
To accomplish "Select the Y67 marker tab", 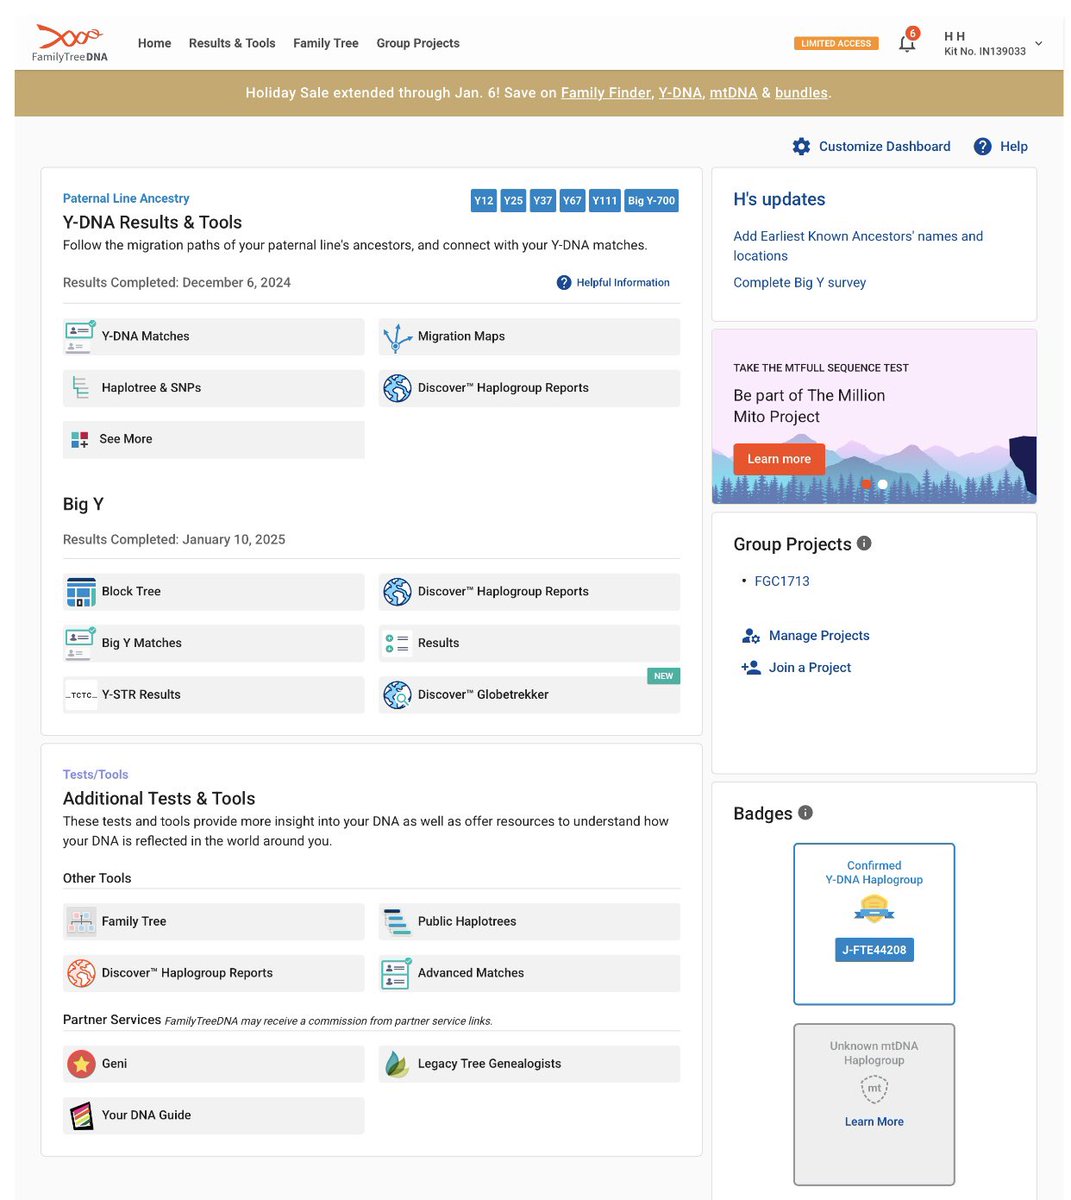I will (572, 200).
